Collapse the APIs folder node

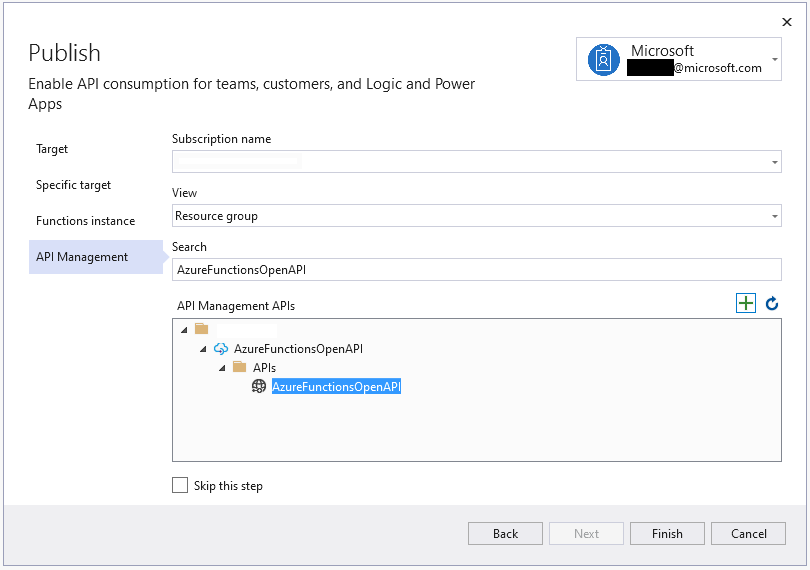coord(222,367)
